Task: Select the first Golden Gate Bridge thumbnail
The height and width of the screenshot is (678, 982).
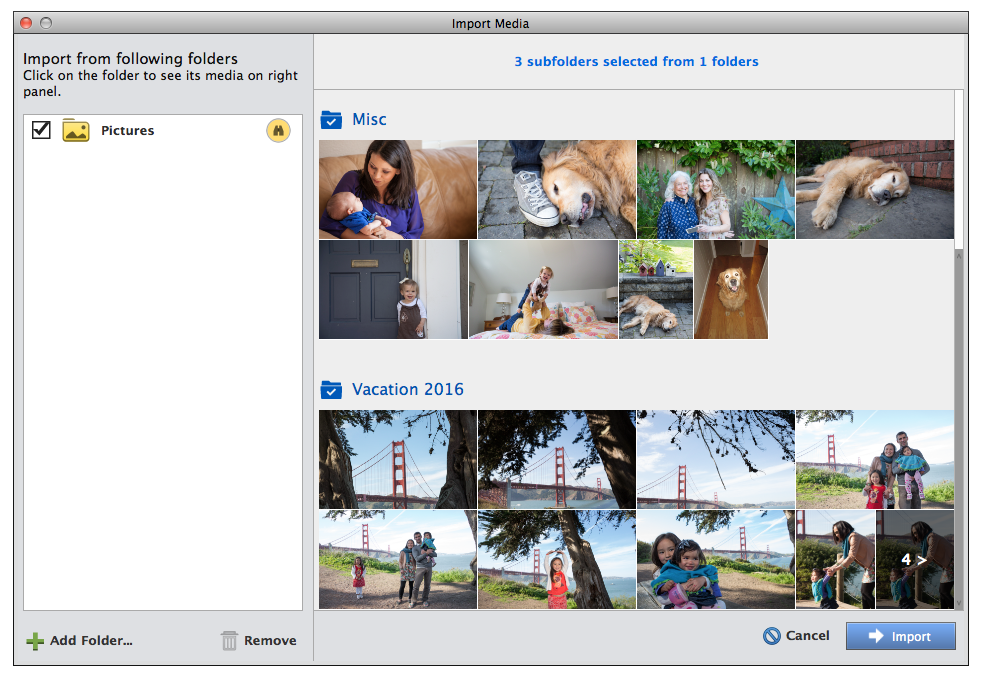Action: pyautogui.click(x=397, y=459)
